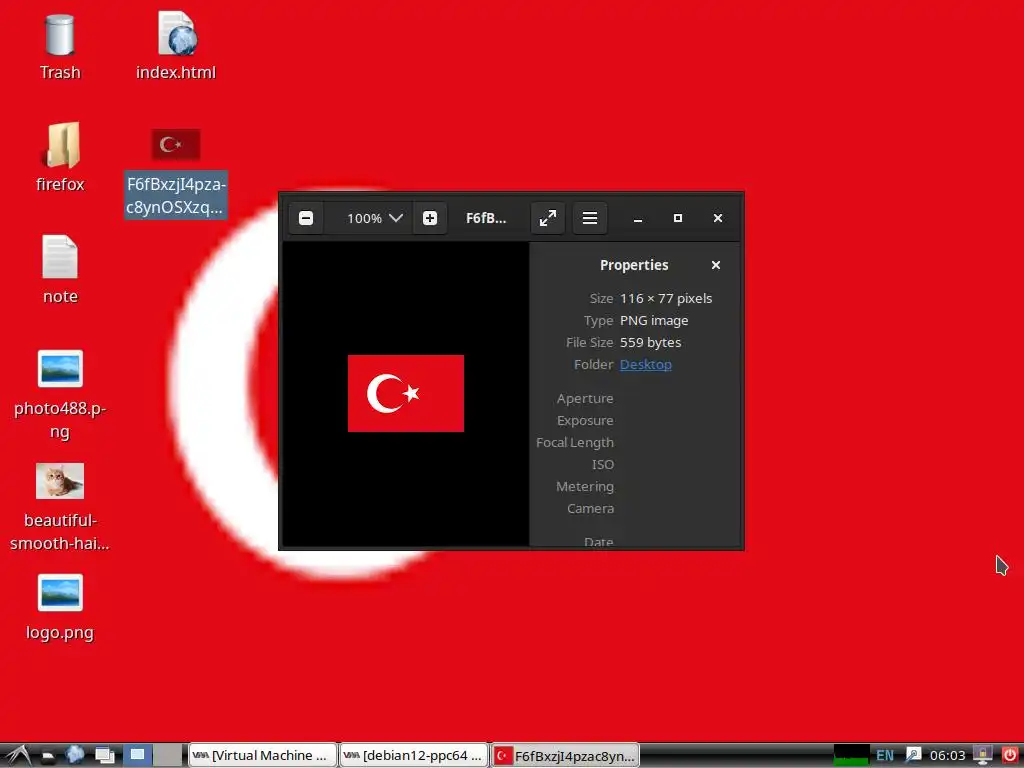Click the Turkish flag image in viewer
Viewport: 1024px width, 768px height.
click(x=406, y=393)
